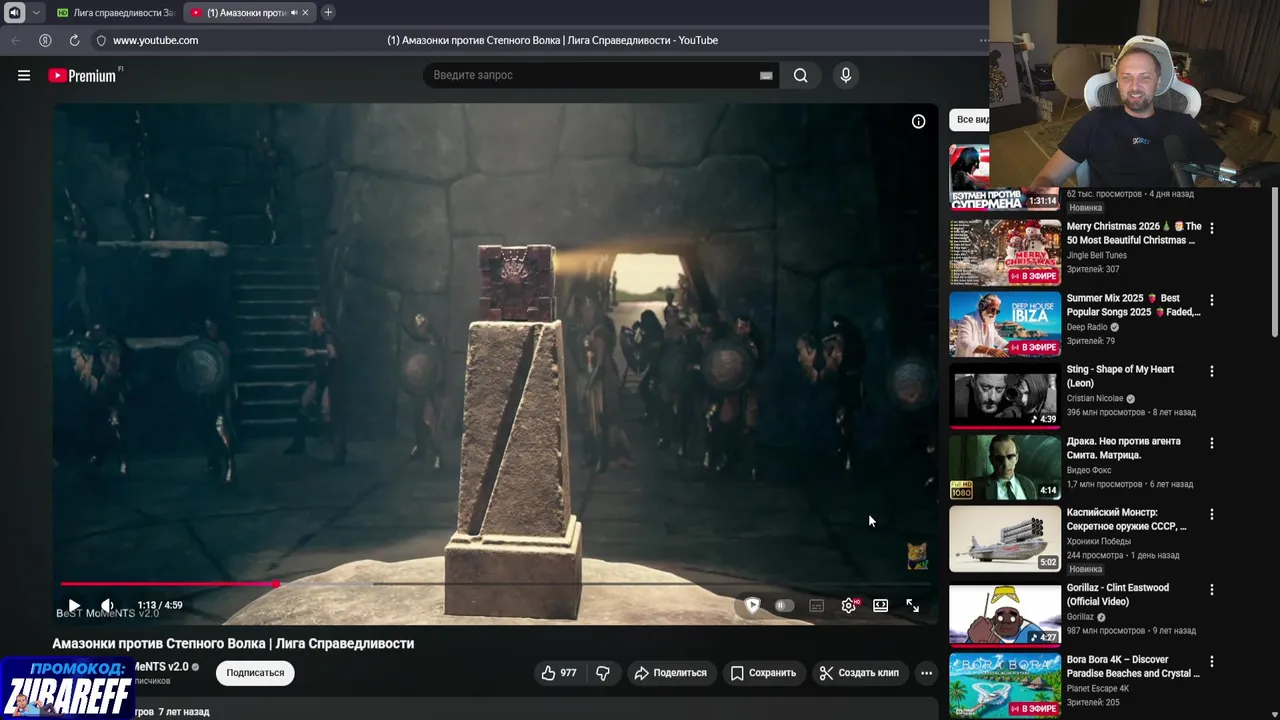The height and width of the screenshot is (720, 1280).
Task: Open a new browser tab
Action: (x=328, y=13)
